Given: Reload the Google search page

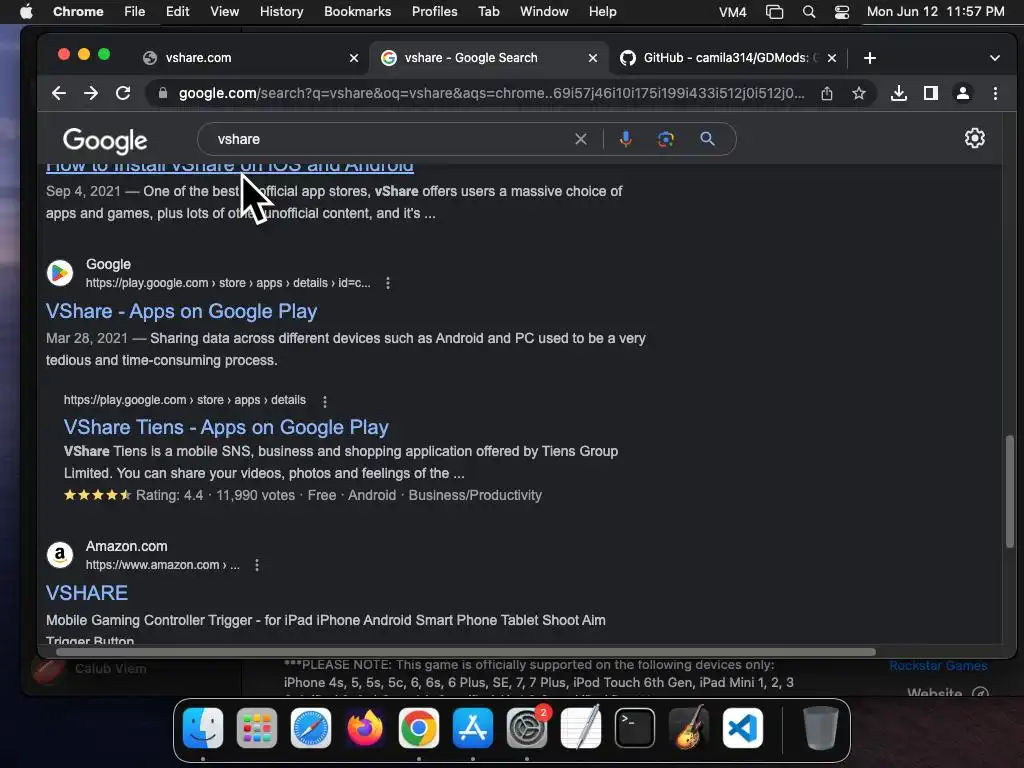Looking at the screenshot, I should point(123,93).
